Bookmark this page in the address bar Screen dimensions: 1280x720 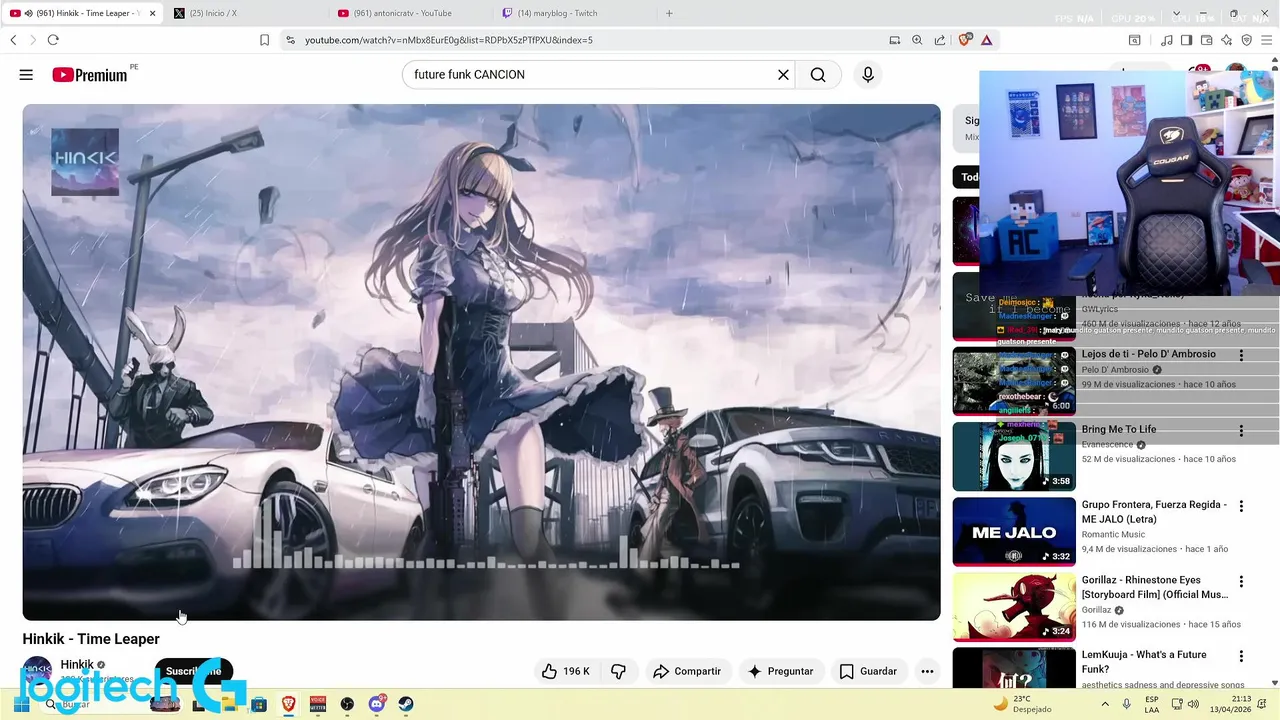click(264, 40)
